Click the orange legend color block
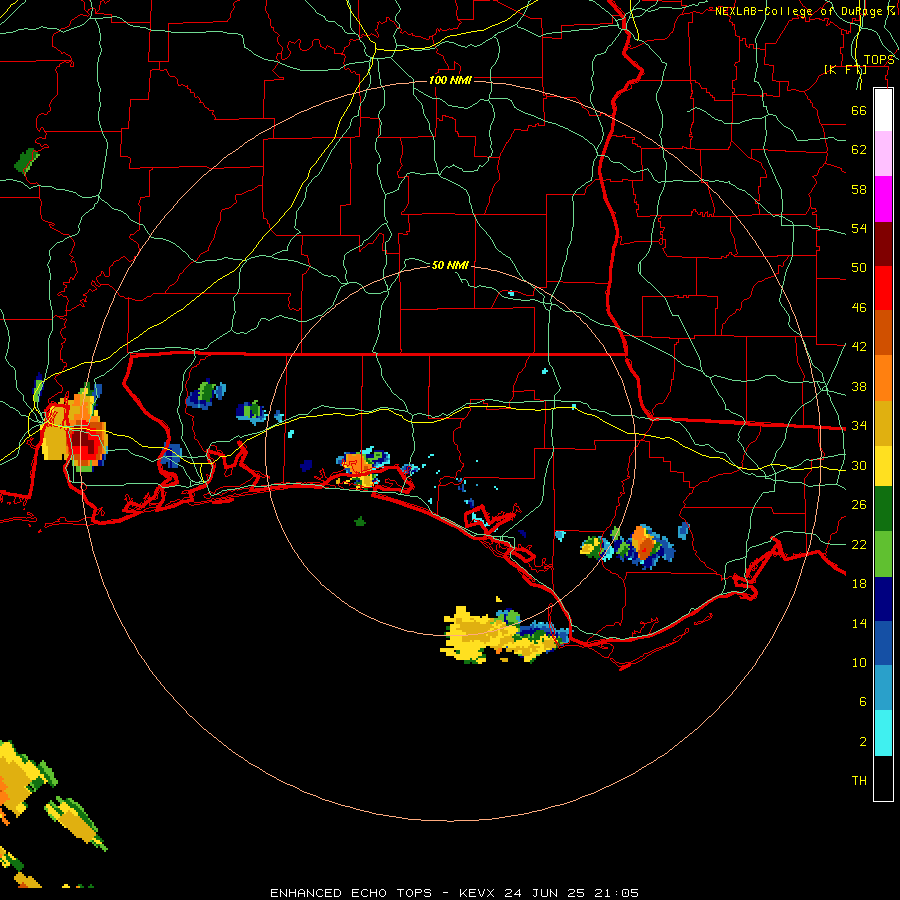Screen dimensions: 900x900 (883, 378)
